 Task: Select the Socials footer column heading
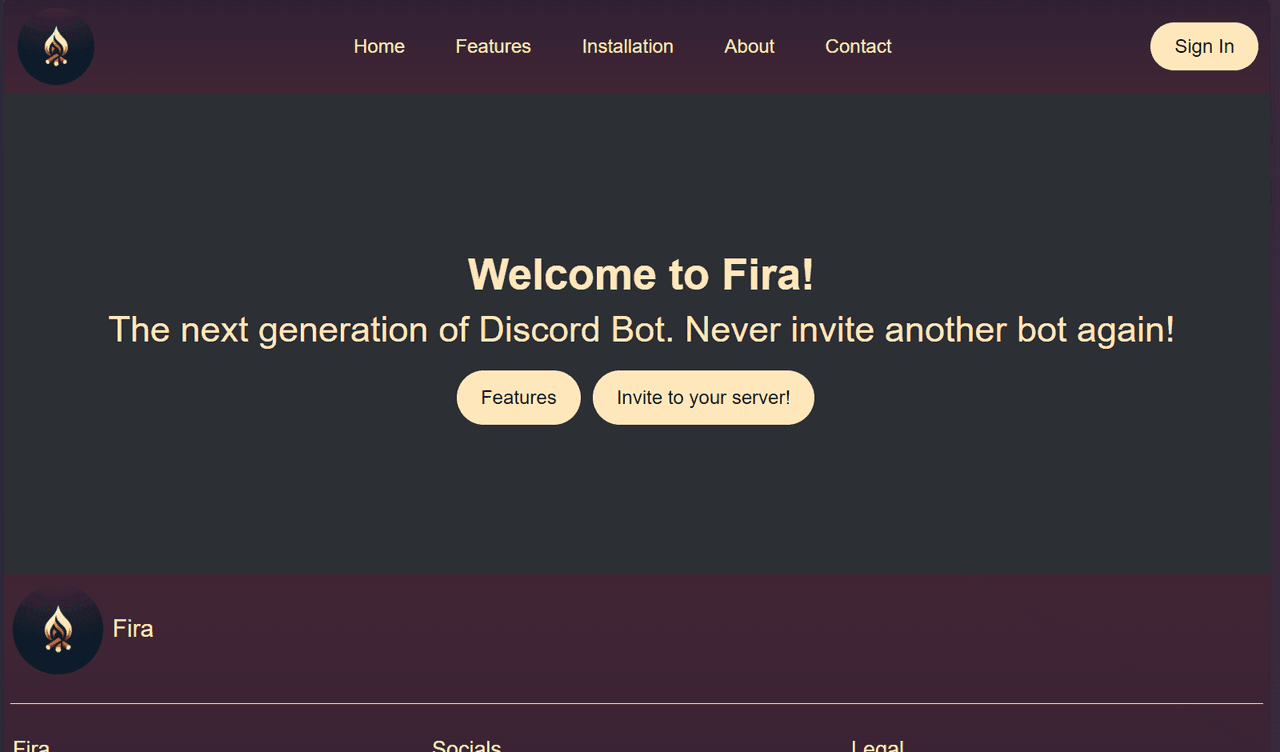pyautogui.click(x=466, y=746)
